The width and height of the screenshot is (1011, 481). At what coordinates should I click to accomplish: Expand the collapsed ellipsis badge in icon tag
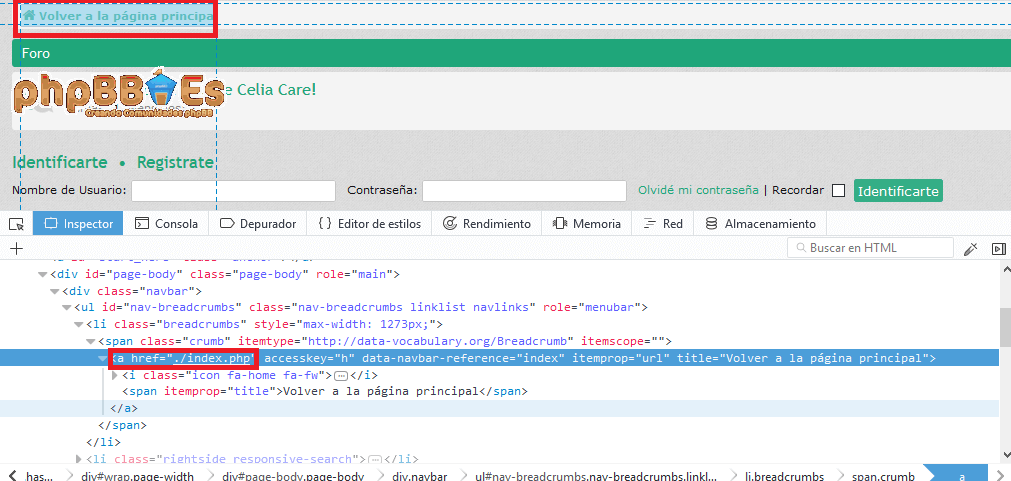point(341,375)
